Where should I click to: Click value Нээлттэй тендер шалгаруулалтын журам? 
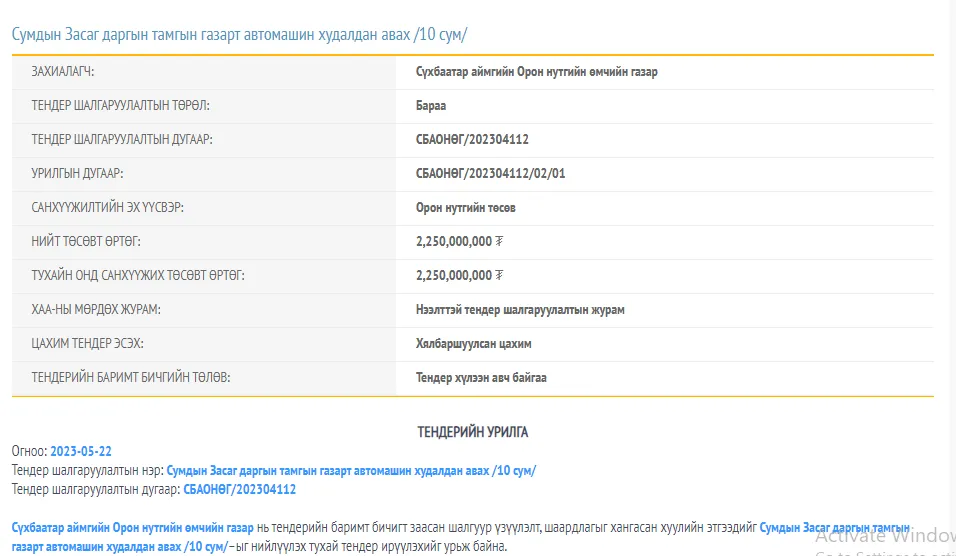(x=520, y=310)
